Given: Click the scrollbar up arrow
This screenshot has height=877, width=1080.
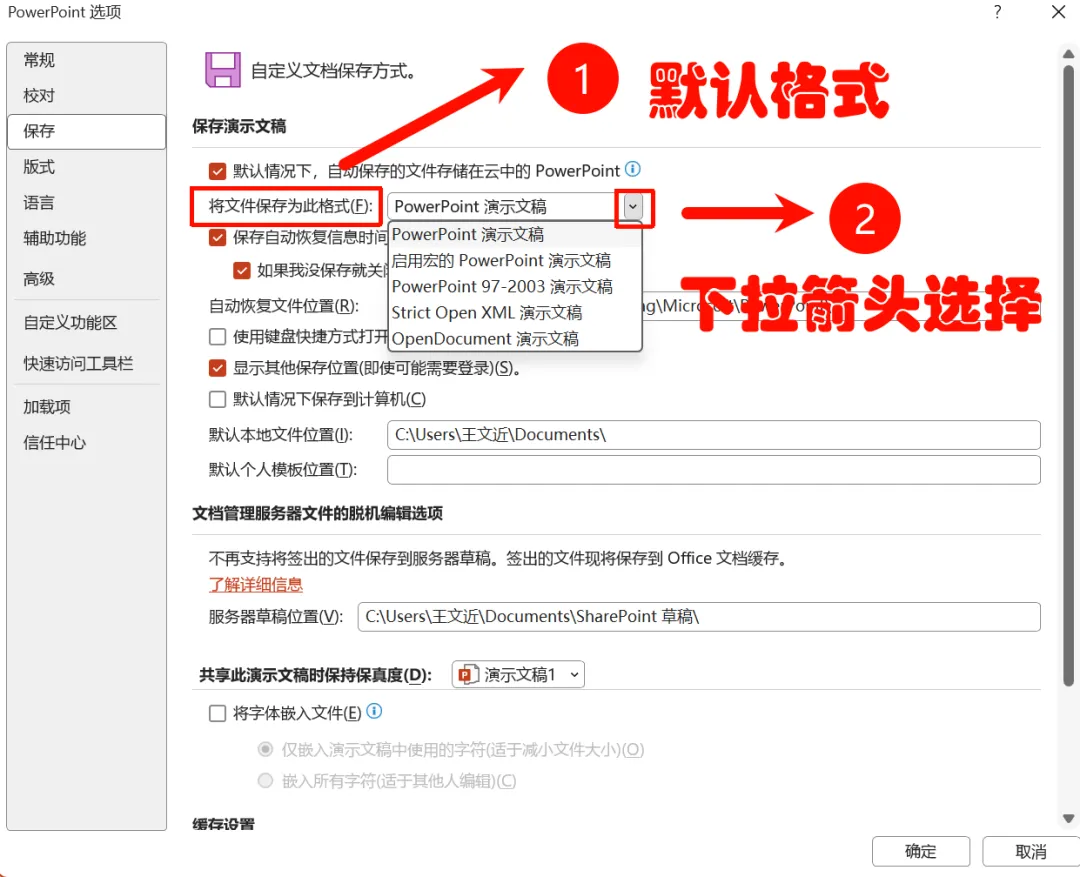Looking at the screenshot, I should pyautogui.click(x=1068, y=54).
